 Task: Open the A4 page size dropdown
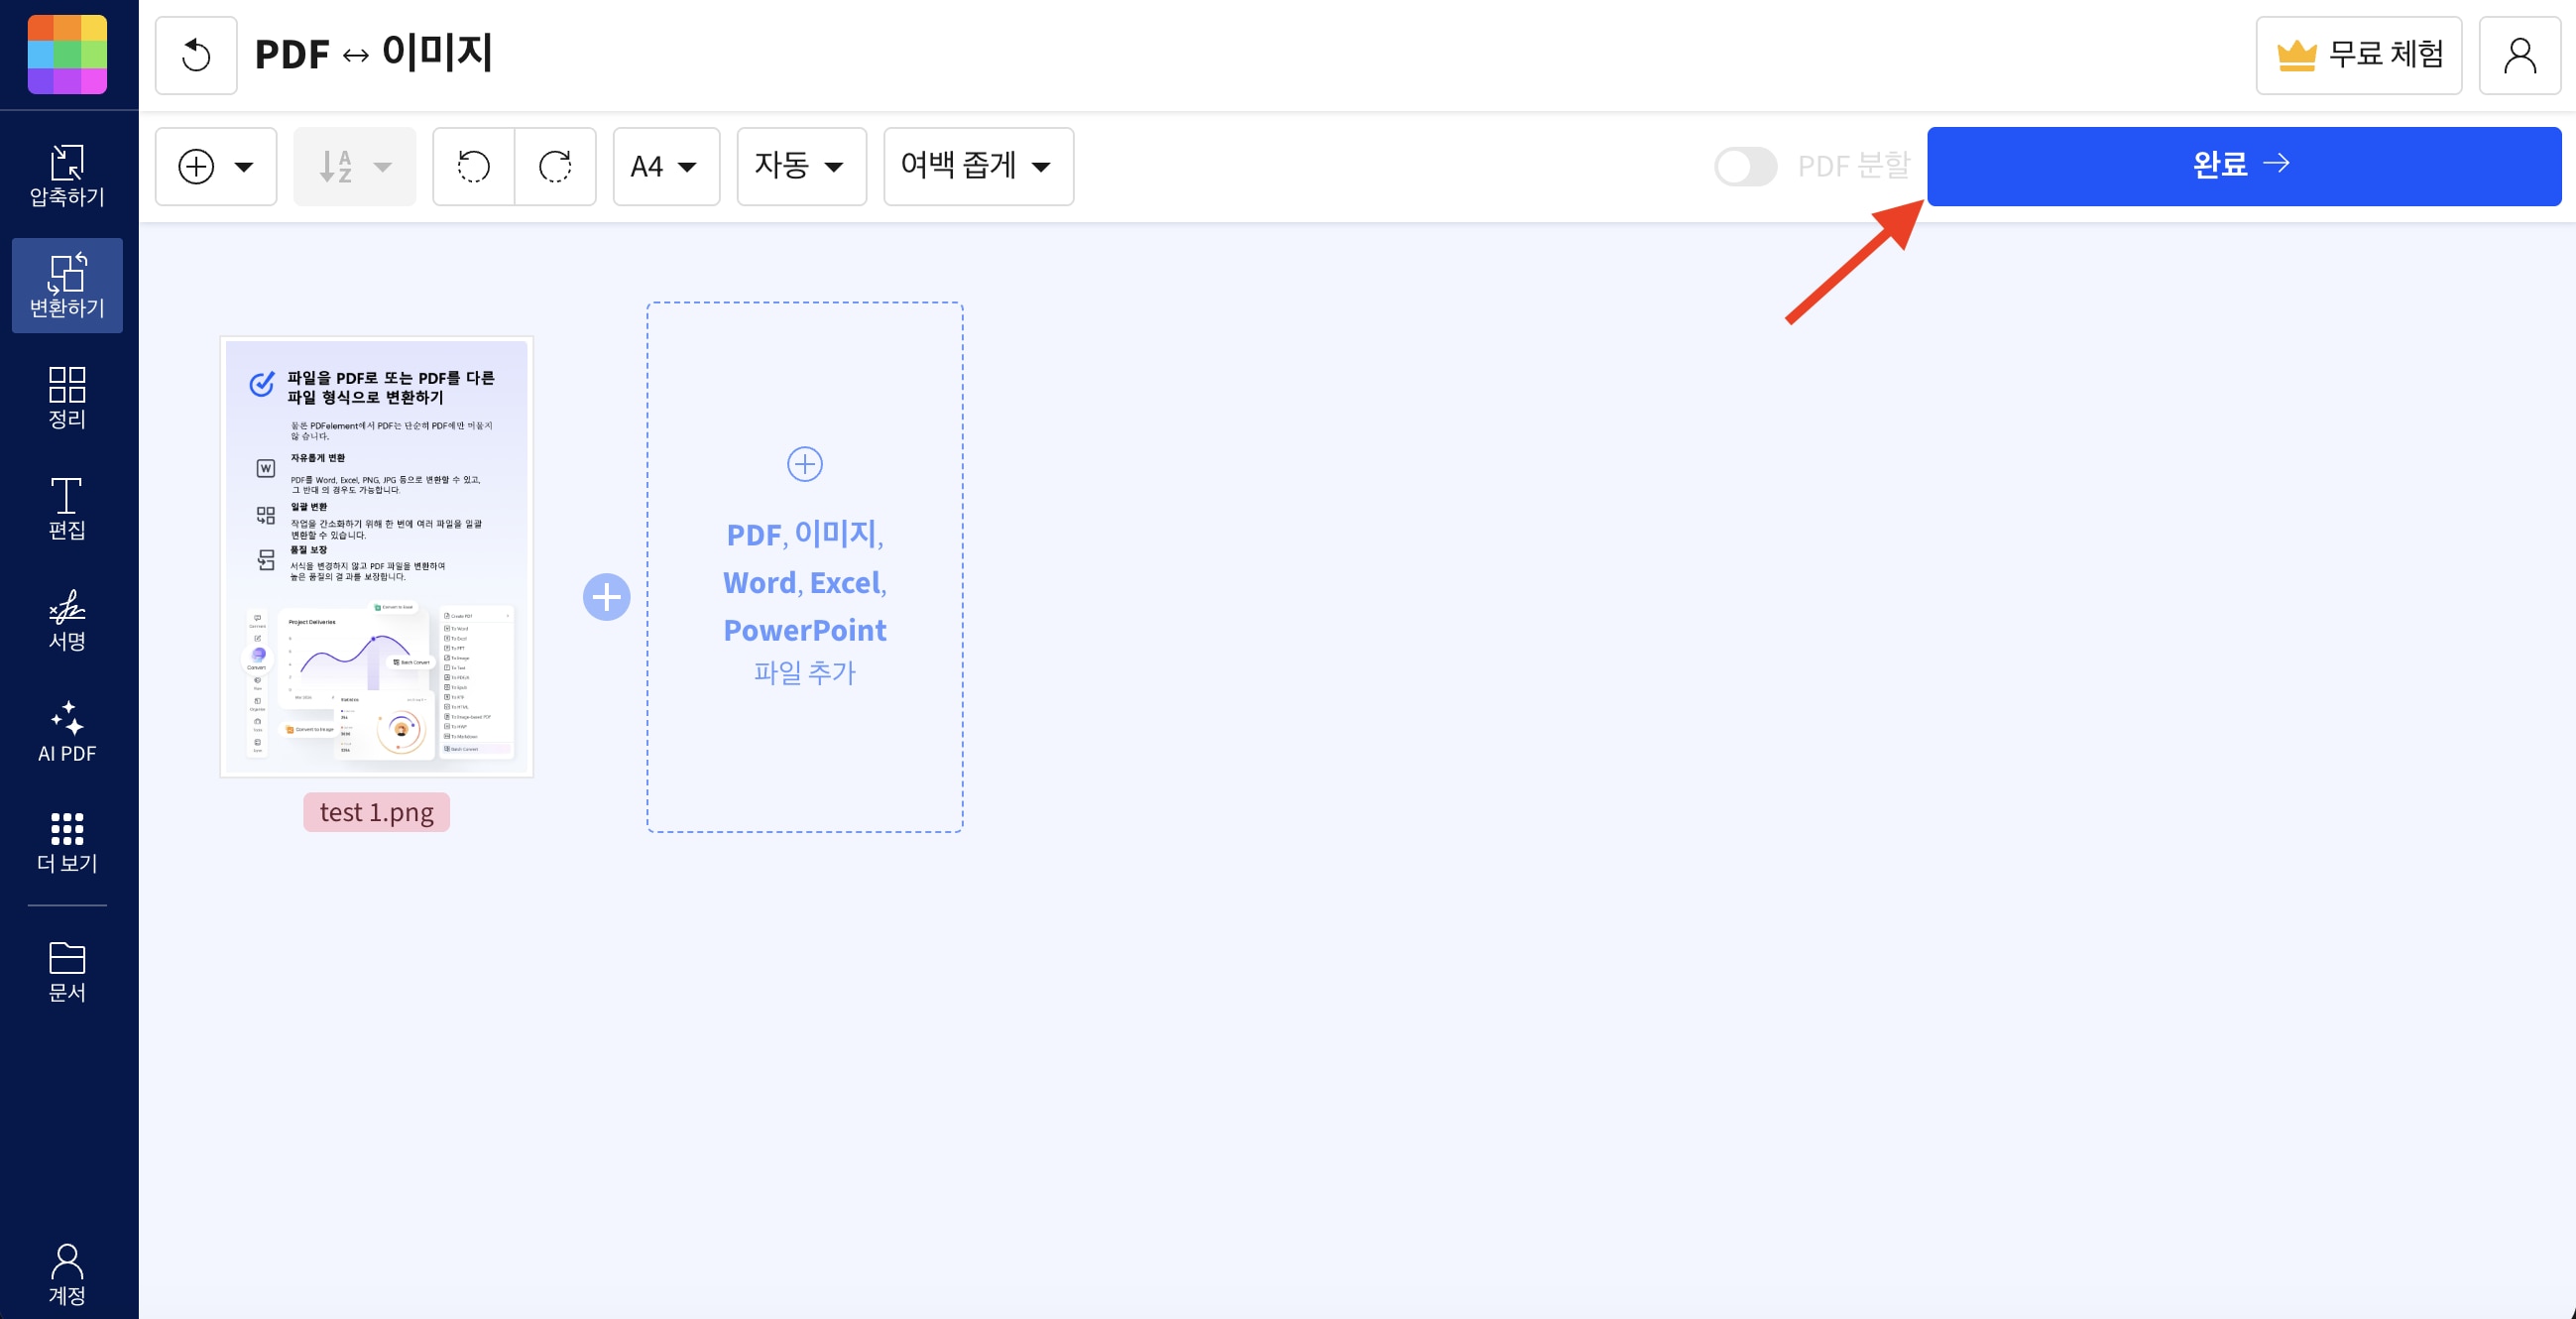click(664, 166)
